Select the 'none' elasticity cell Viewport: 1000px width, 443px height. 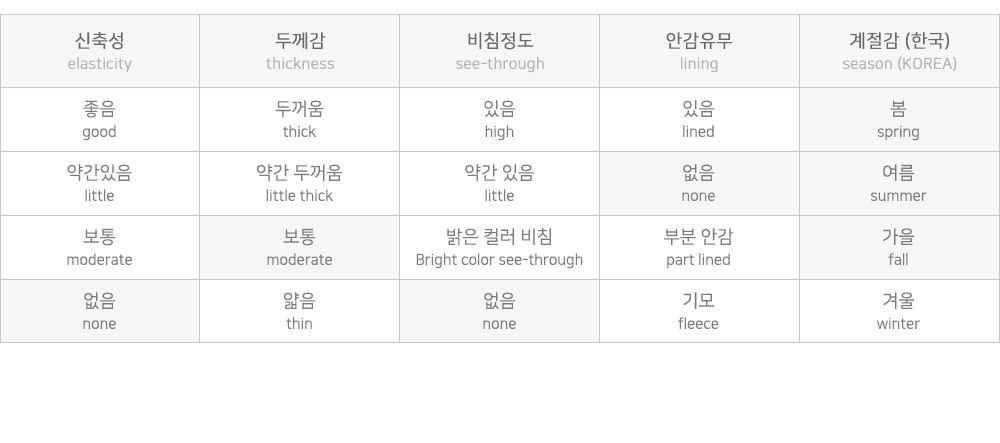[x=100, y=311]
